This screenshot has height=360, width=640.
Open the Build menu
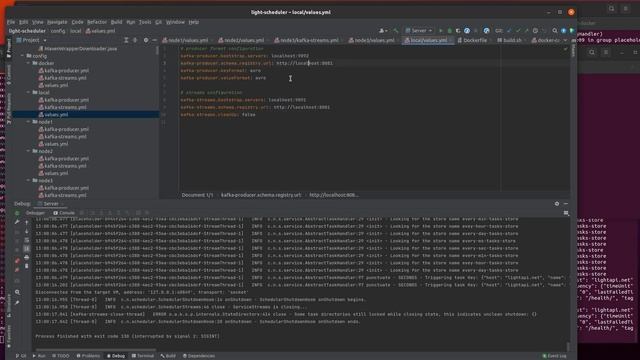click(x=116, y=22)
